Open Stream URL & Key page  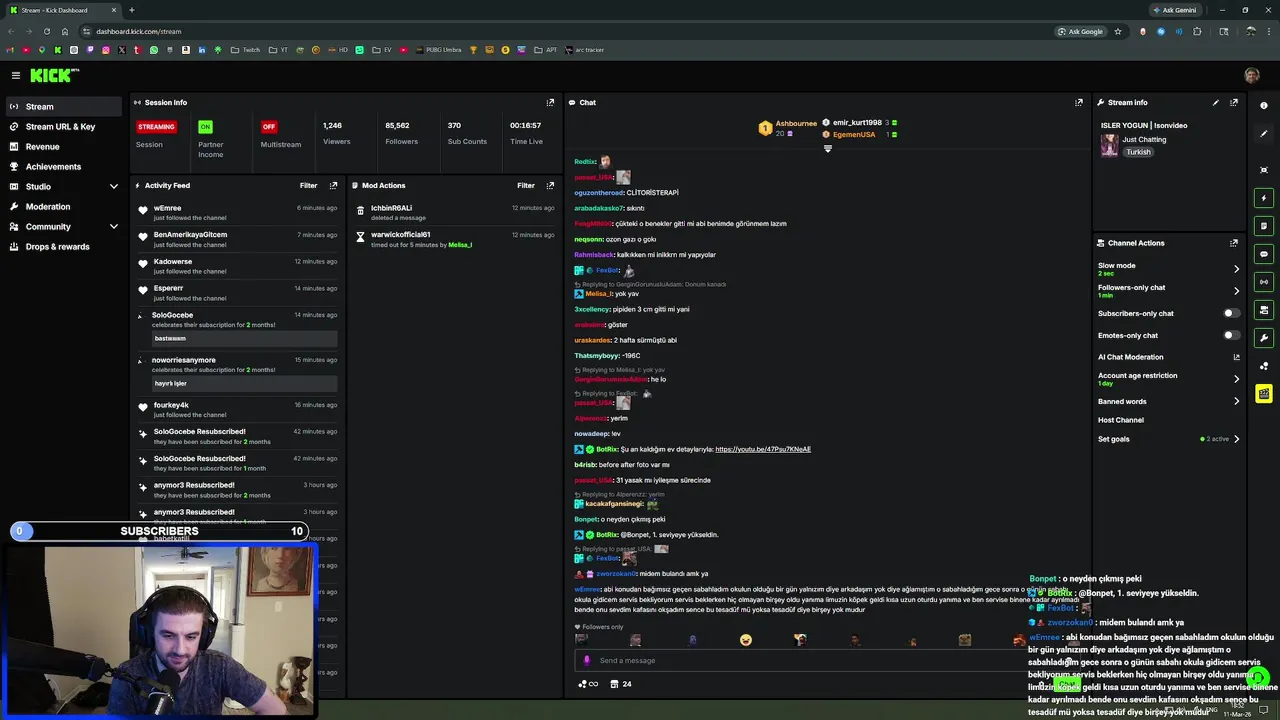point(64,126)
